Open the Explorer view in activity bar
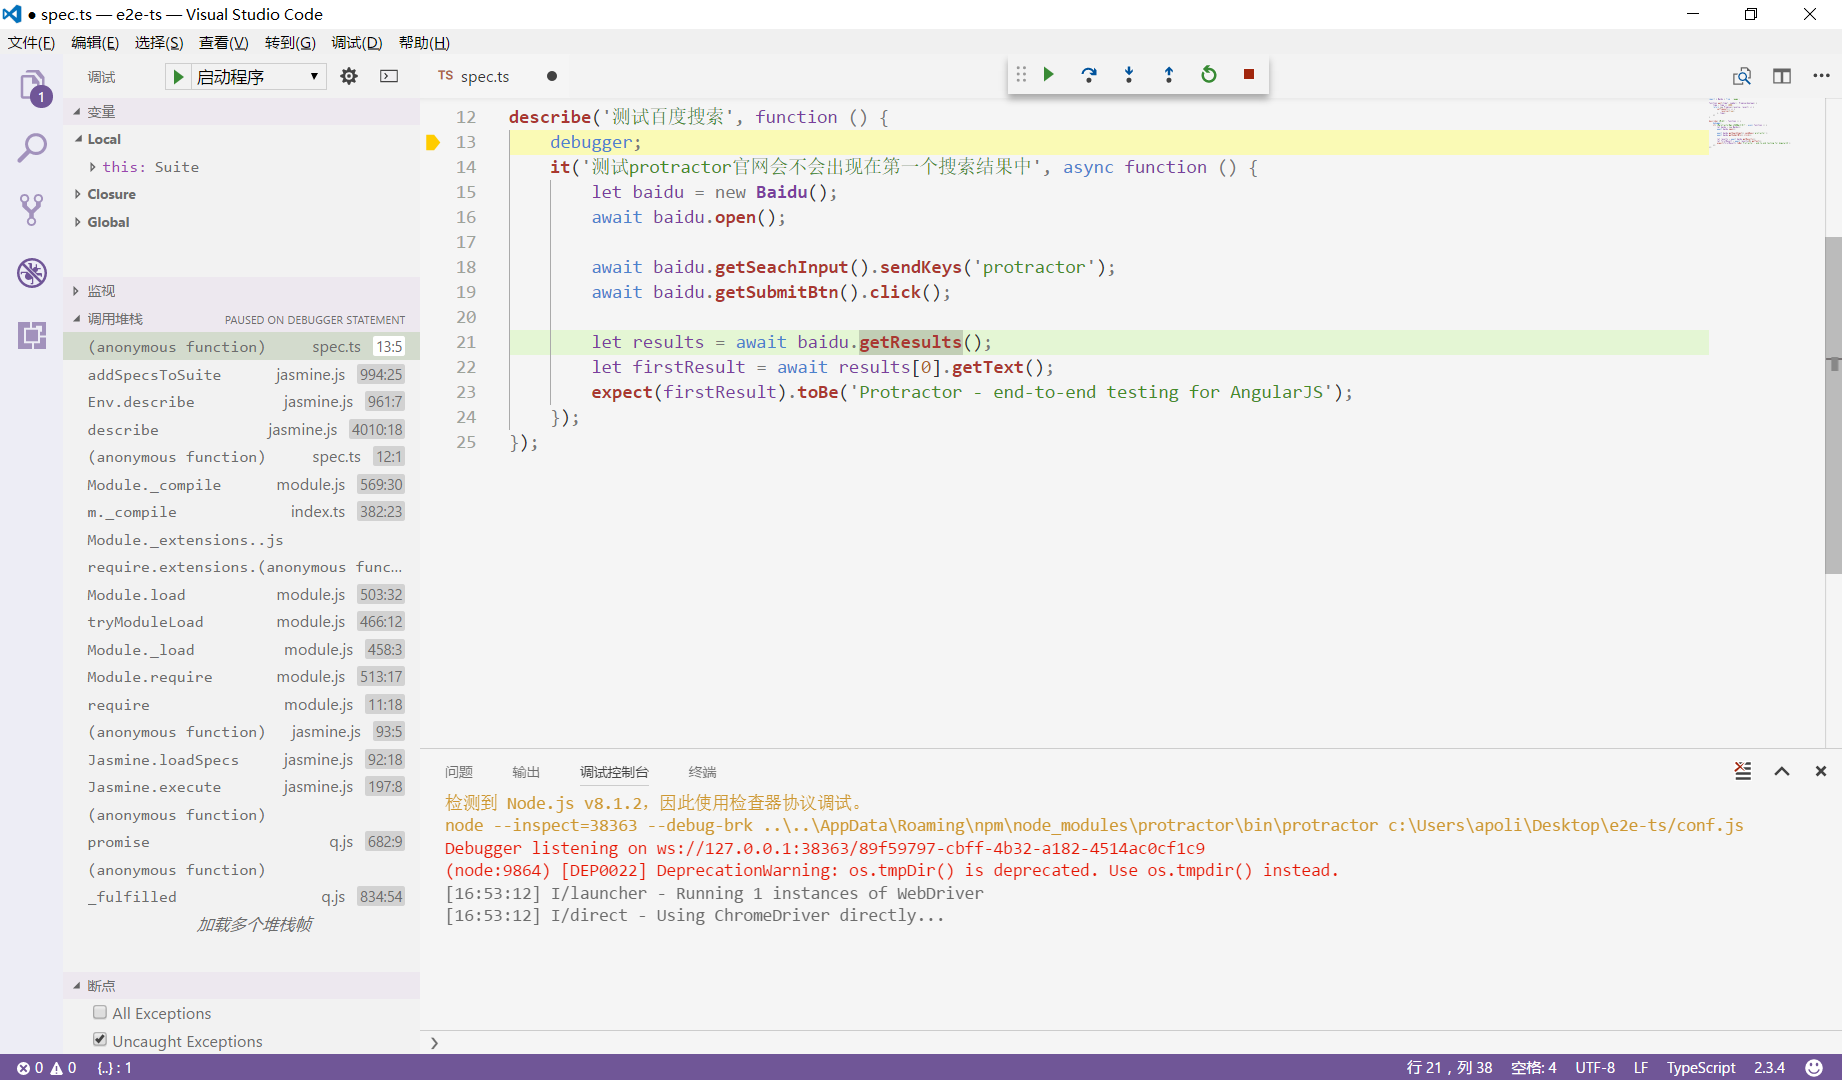 pos(32,87)
